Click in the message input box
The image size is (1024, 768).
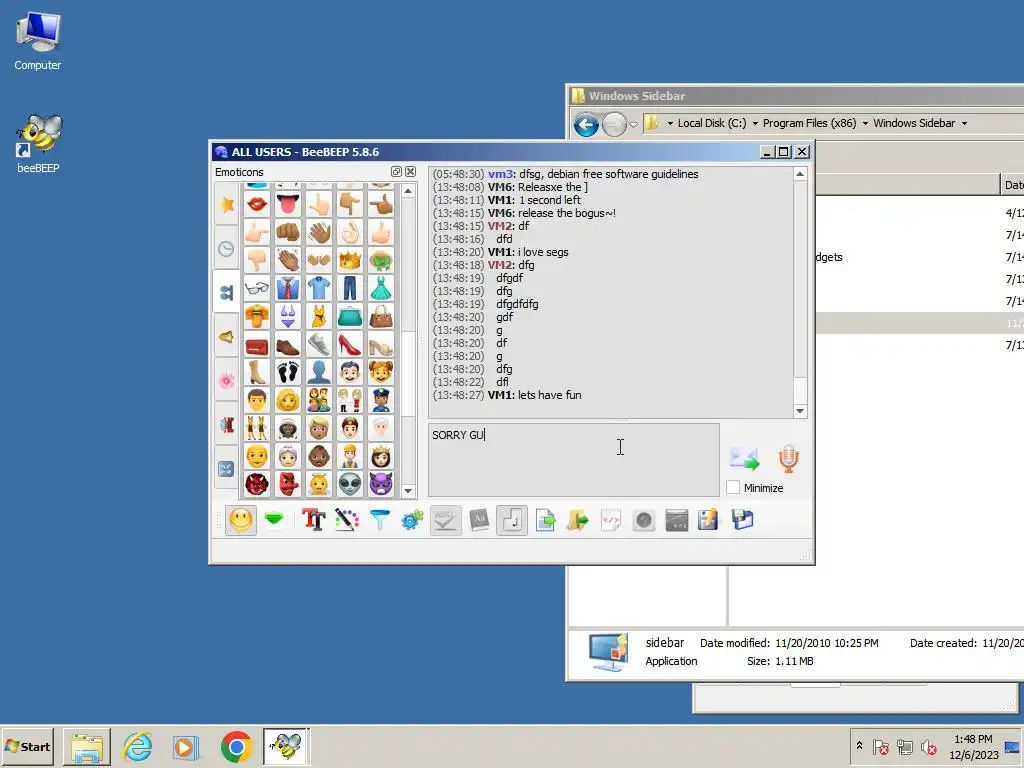573,460
